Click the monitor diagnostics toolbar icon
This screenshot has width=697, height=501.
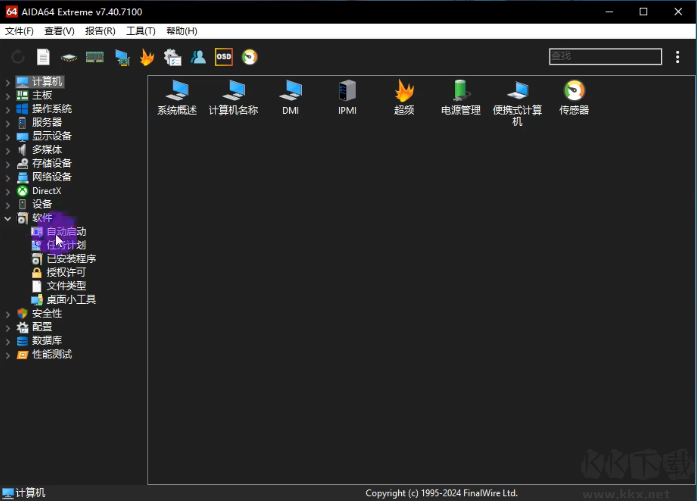[x=122, y=57]
